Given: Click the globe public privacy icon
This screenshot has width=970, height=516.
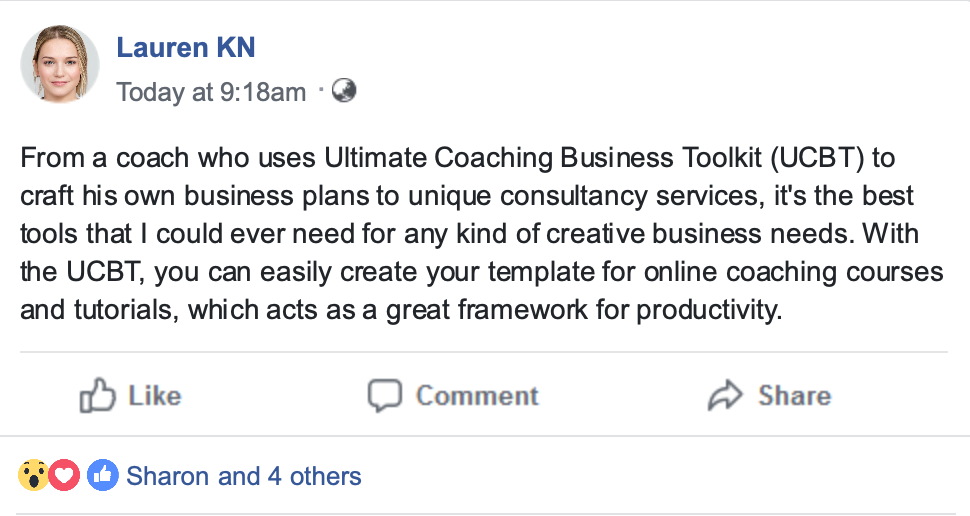Looking at the screenshot, I should tap(344, 91).
